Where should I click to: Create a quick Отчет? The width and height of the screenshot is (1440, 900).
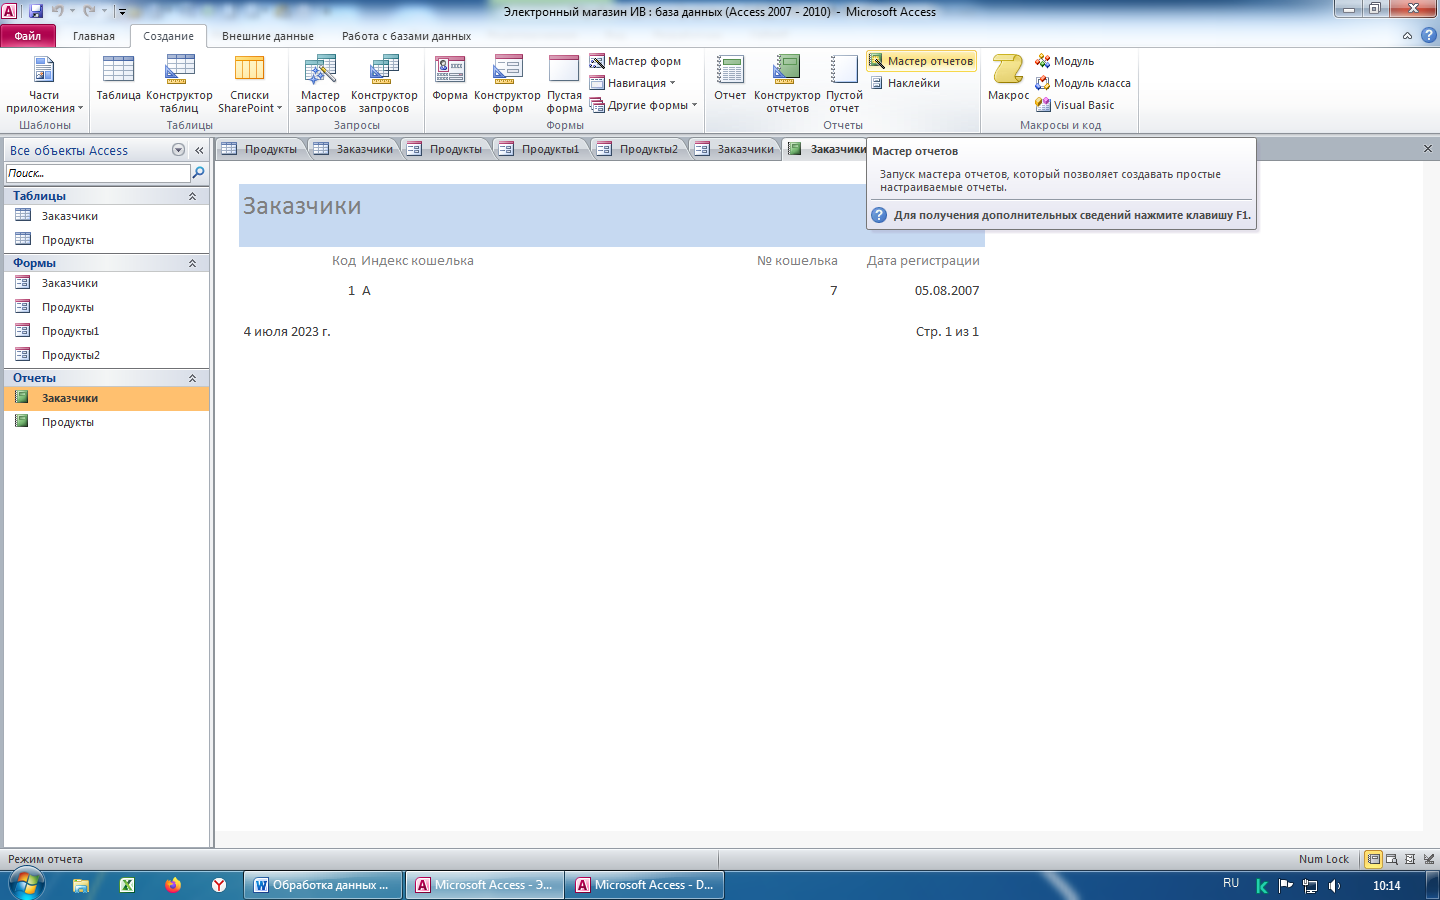pyautogui.click(x=730, y=79)
